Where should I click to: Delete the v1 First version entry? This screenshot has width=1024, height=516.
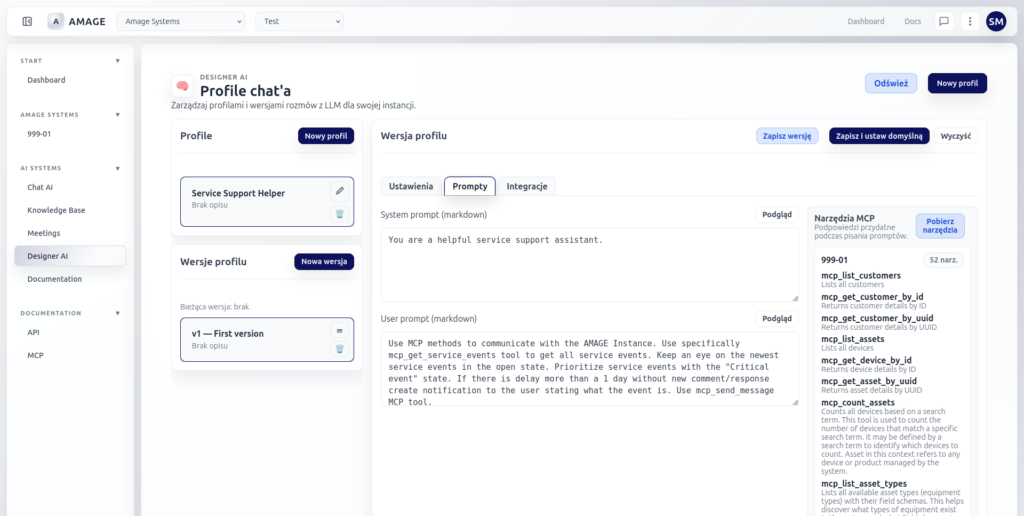click(x=339, y=348)
